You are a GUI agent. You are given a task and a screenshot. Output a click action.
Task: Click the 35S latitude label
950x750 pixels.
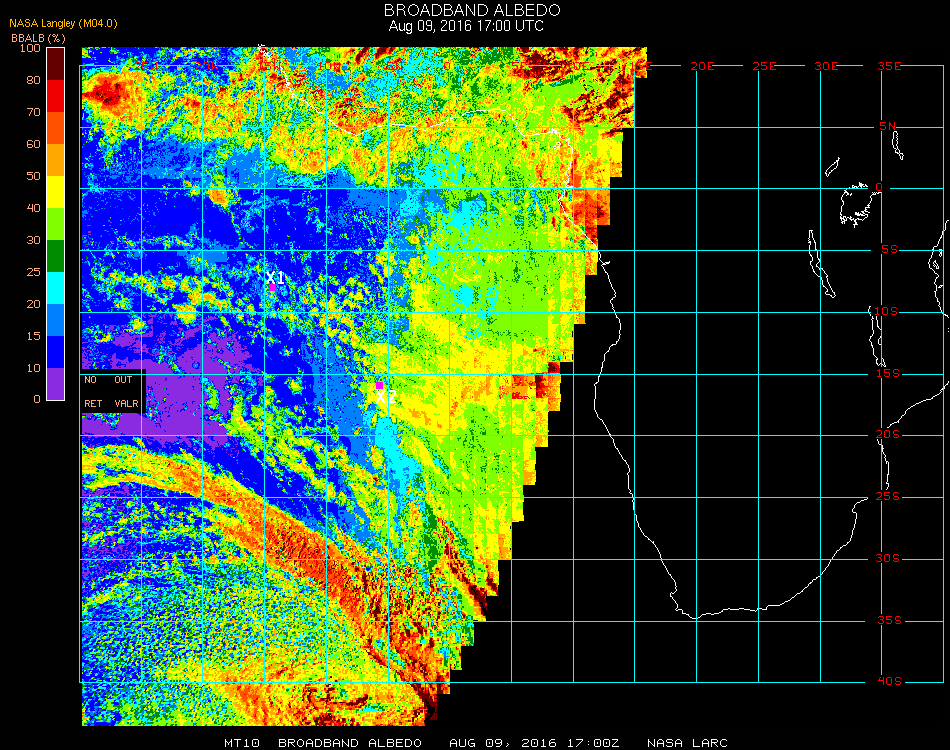[x=889, y=620]
